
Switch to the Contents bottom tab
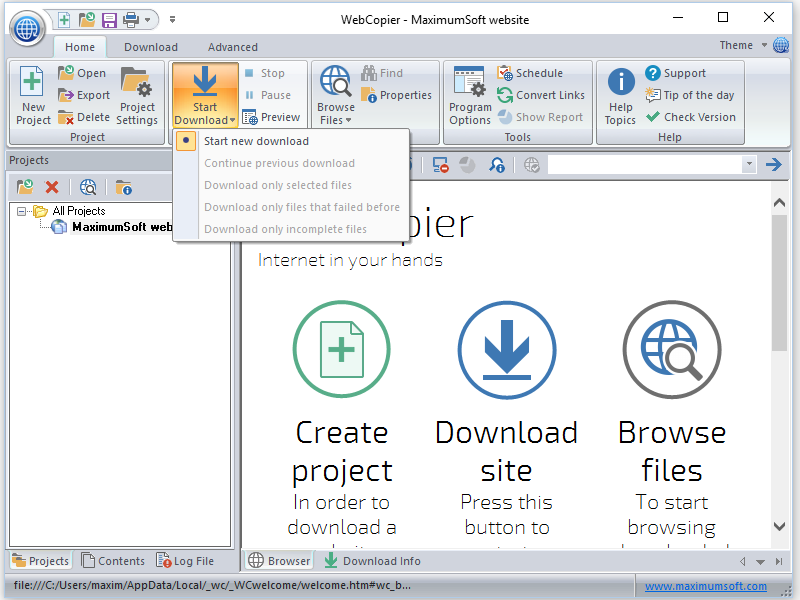pos(113,561)
